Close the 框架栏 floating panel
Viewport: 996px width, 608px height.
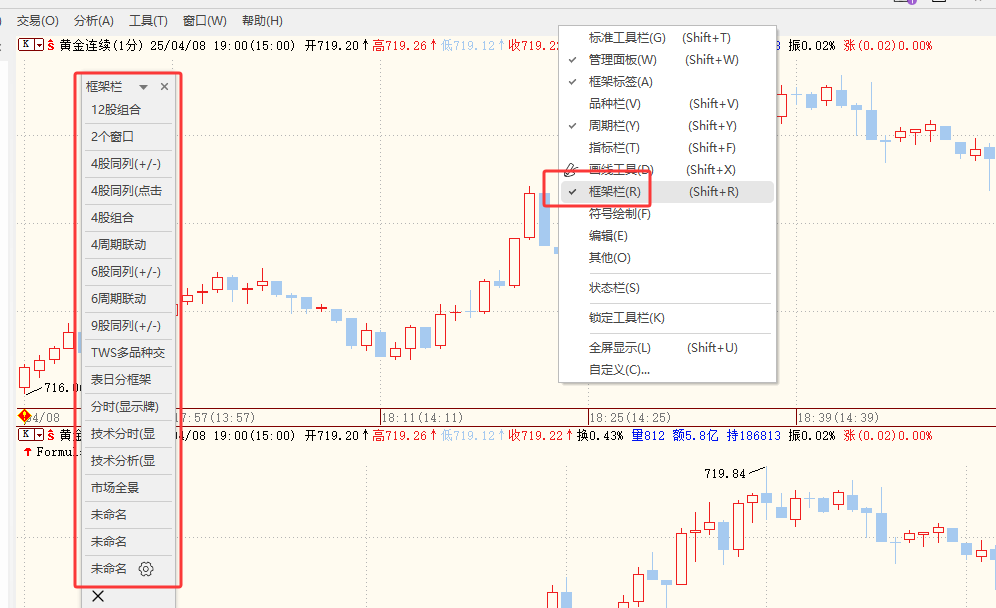point(165,86)
